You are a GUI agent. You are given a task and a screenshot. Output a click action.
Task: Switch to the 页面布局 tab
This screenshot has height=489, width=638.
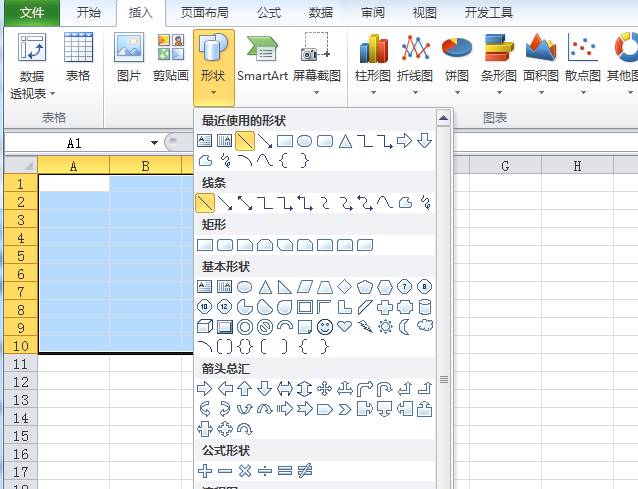point(204,13)
